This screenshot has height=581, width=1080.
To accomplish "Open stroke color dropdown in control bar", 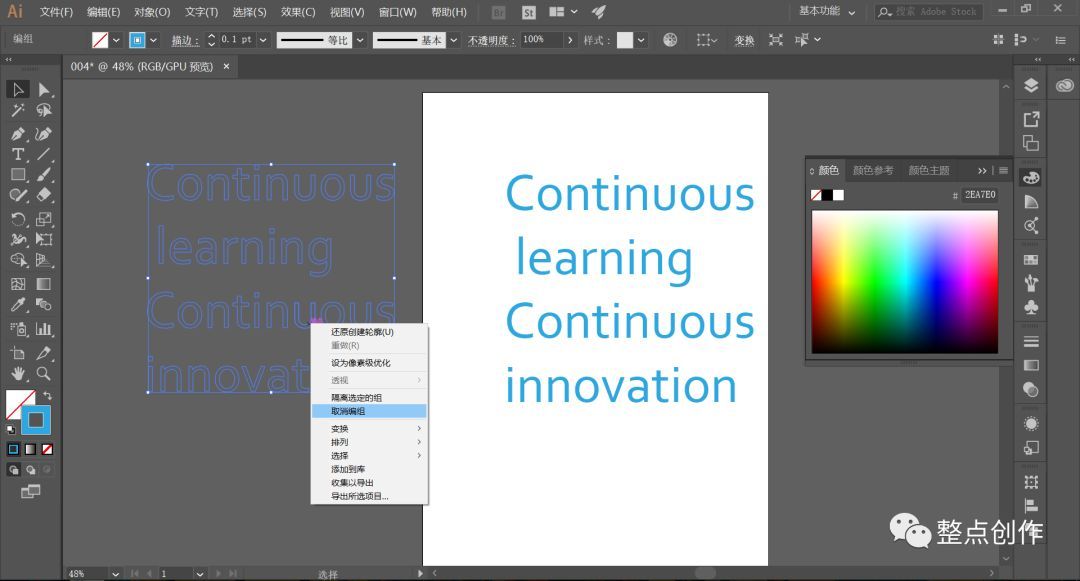I will pyautogui.click(x=153, y=40).
